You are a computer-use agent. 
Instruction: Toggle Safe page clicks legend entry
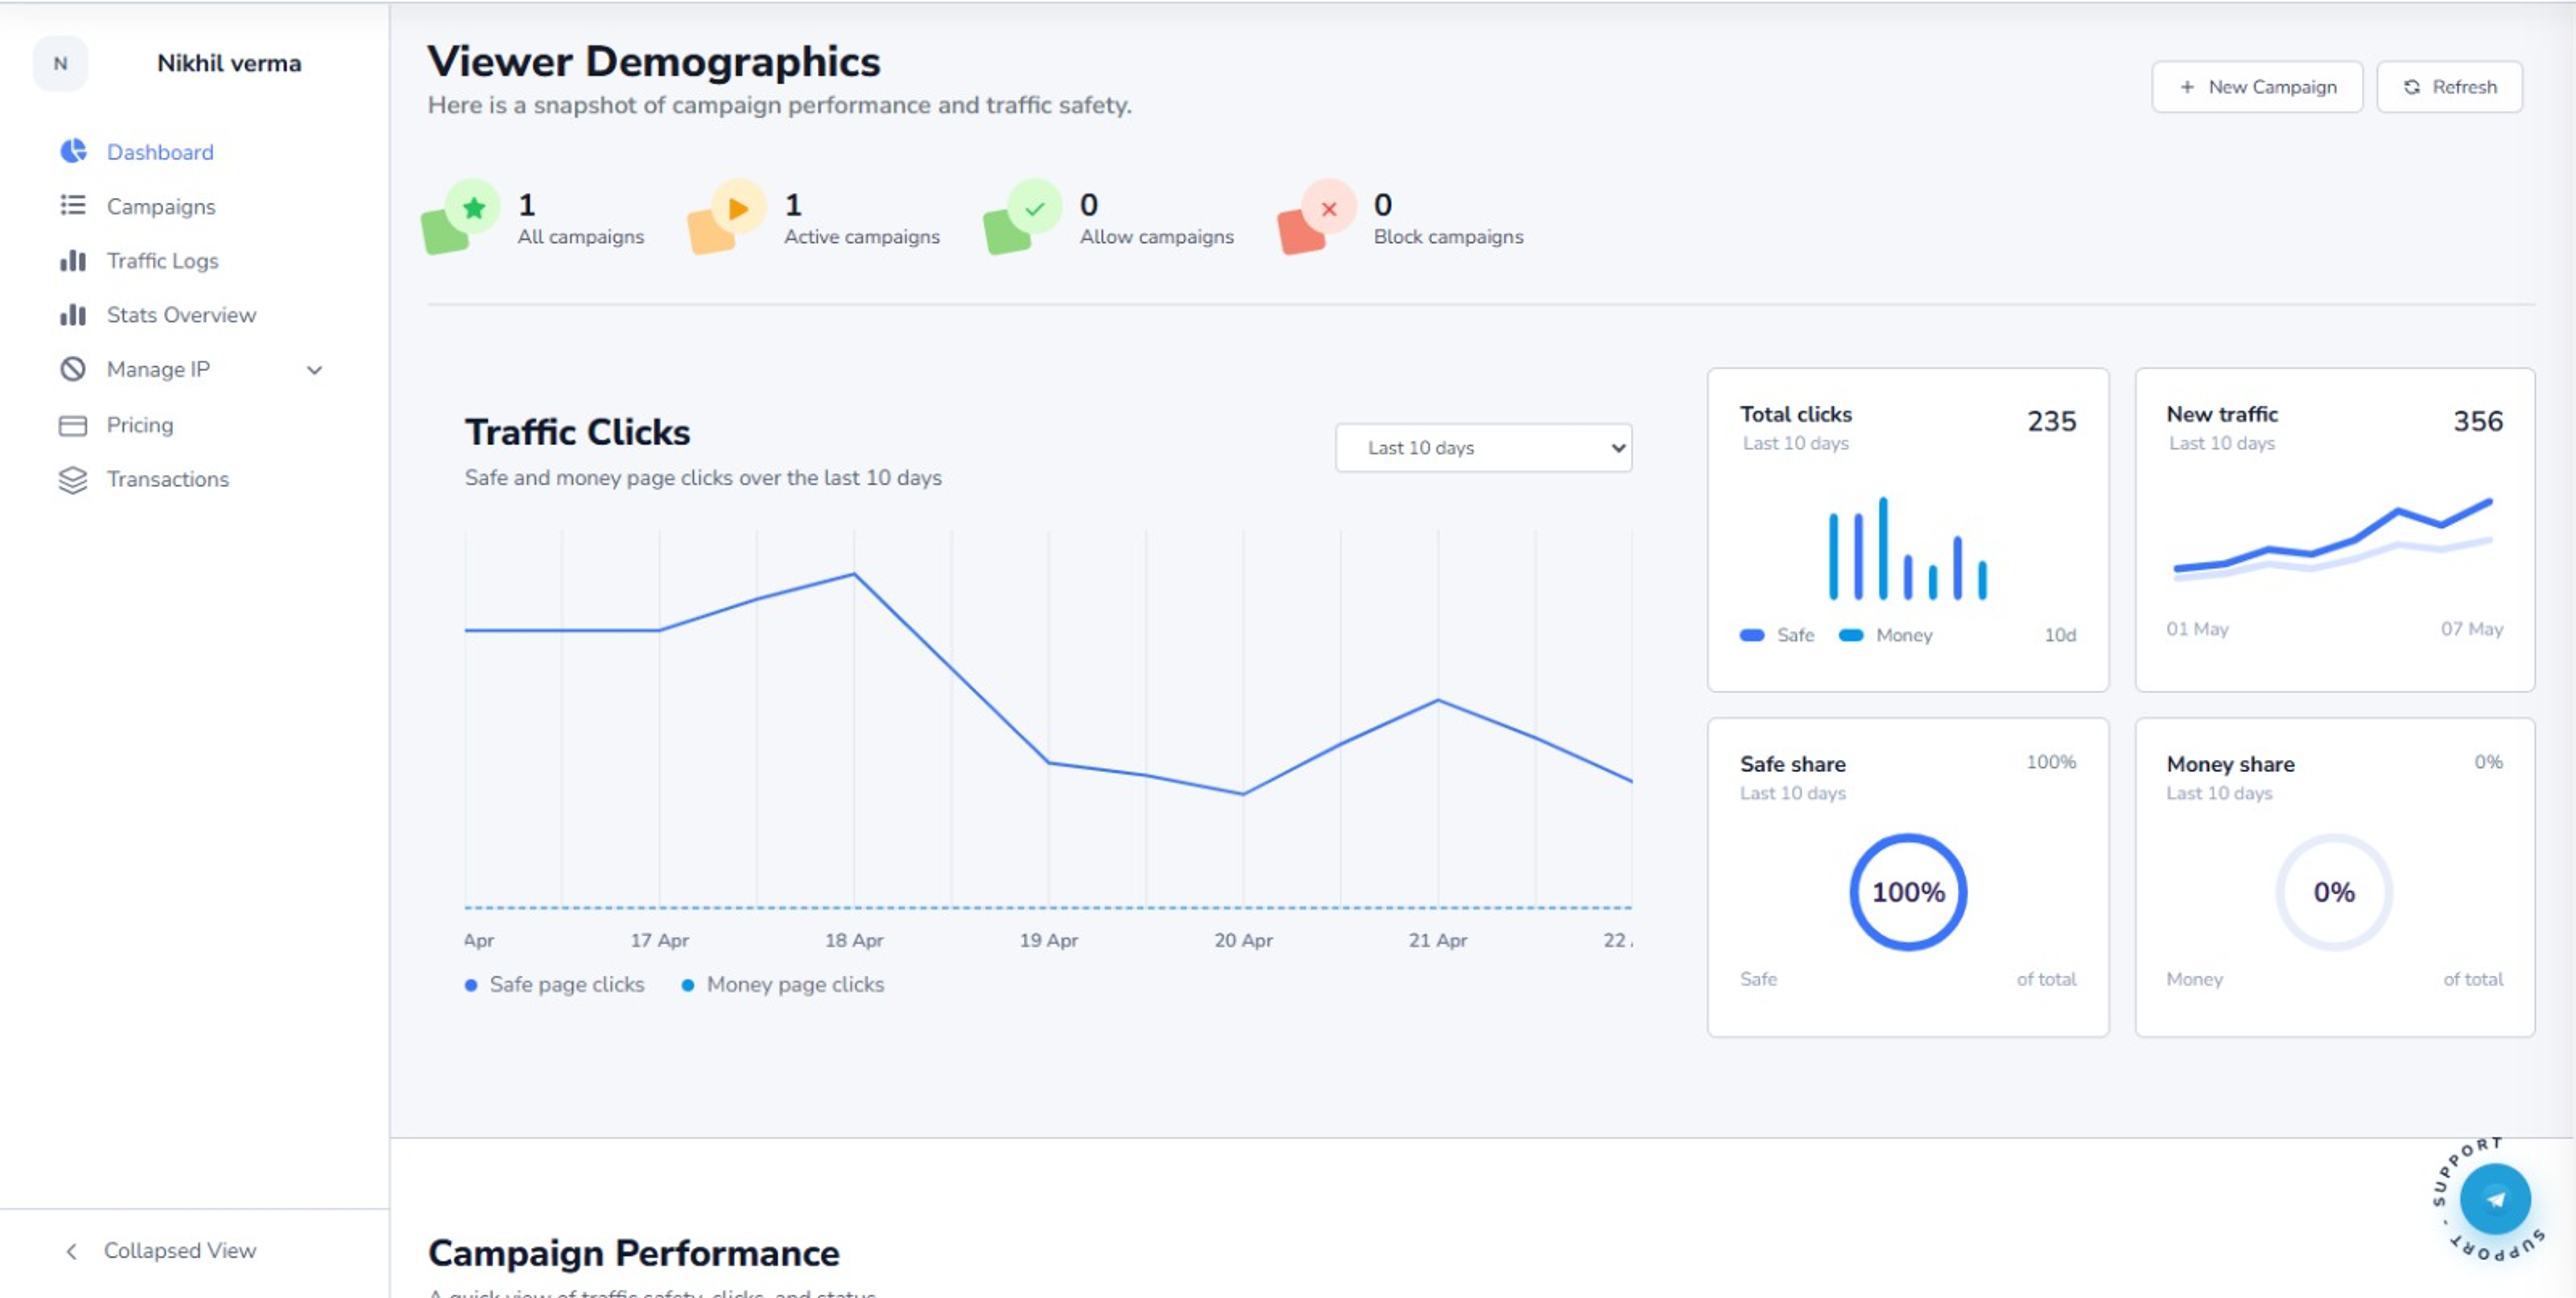[x=555, y=985]
